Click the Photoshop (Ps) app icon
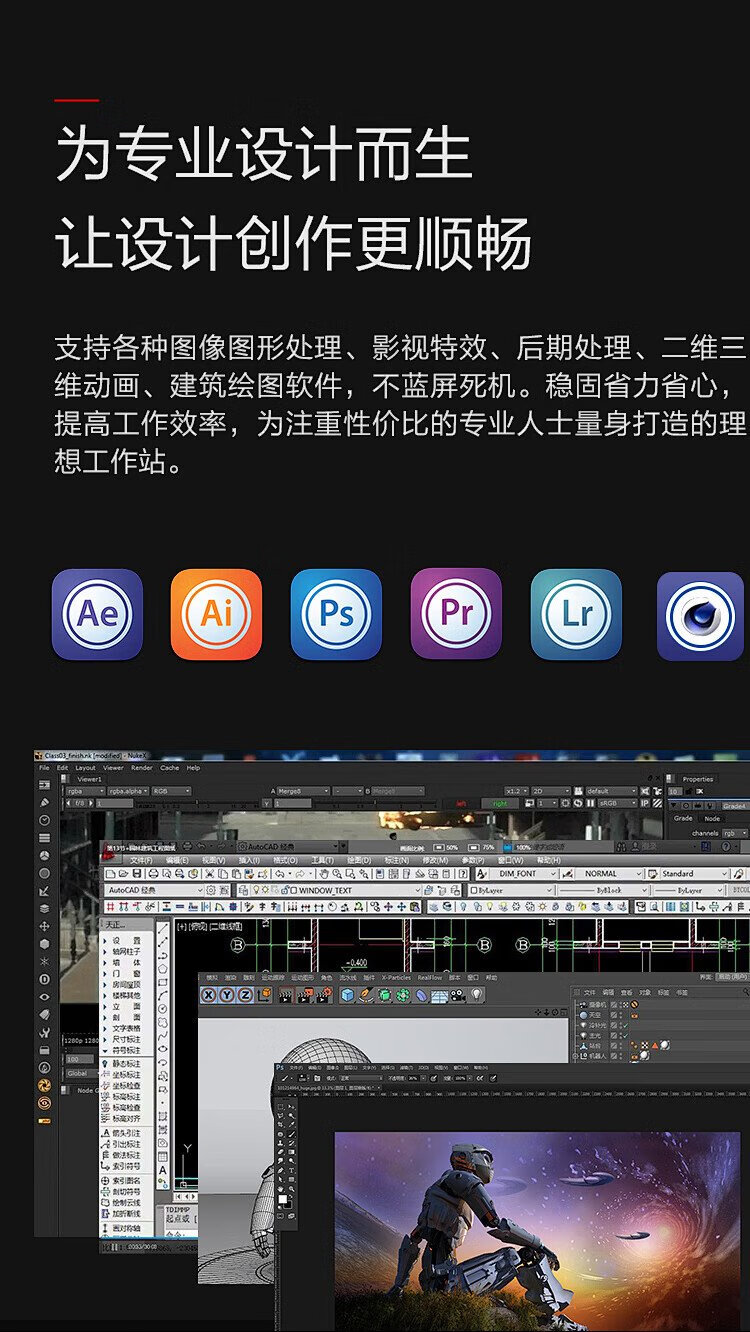750x1332 pixels. [x=336, y=614]
